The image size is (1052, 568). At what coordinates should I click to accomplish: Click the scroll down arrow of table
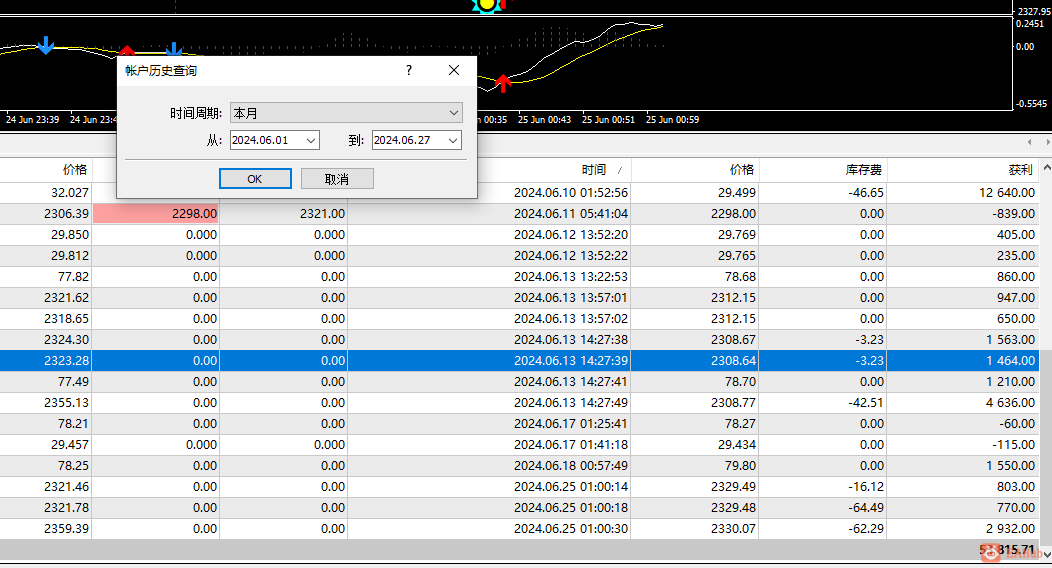pyautogui.click(x=1046, y=554)
